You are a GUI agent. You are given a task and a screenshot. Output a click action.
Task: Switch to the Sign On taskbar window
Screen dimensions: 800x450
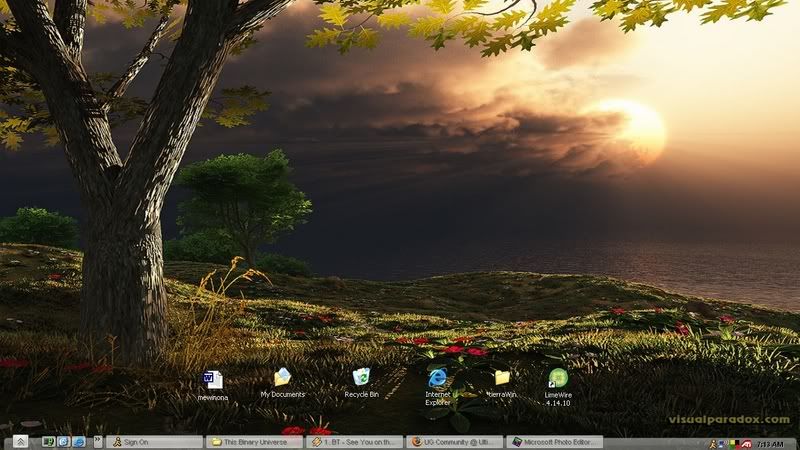[154, 442]
